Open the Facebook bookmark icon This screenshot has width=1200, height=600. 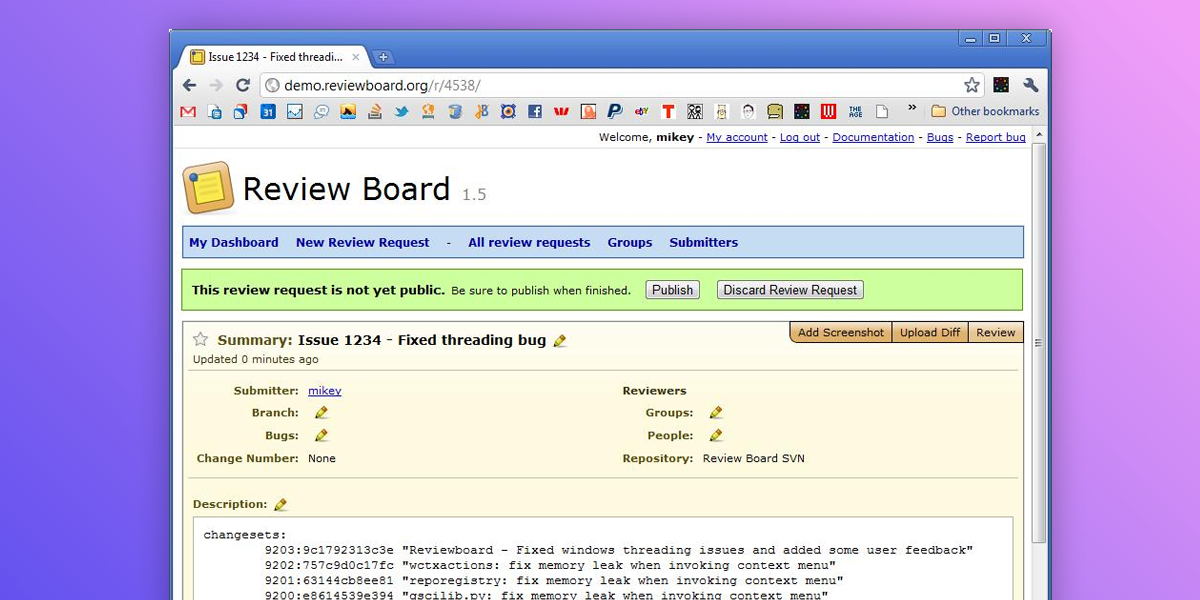(x=535, y=112)
